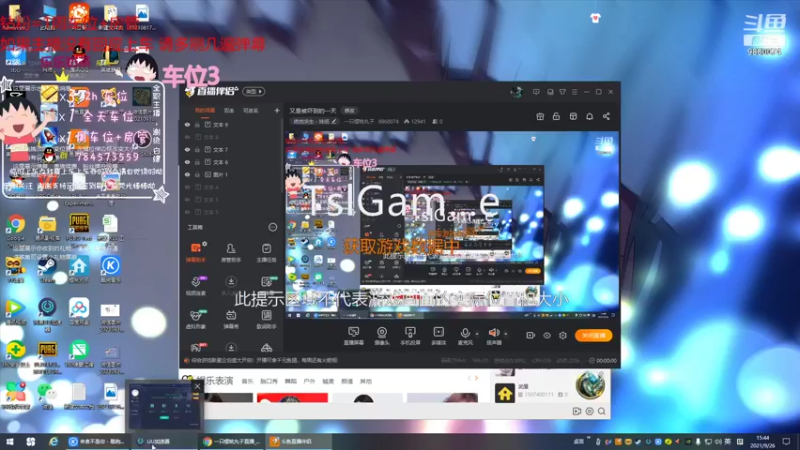Switch to the second scene tab
Image resolution: width=800 pixels, height=450 pixels.
coord(229,110)
